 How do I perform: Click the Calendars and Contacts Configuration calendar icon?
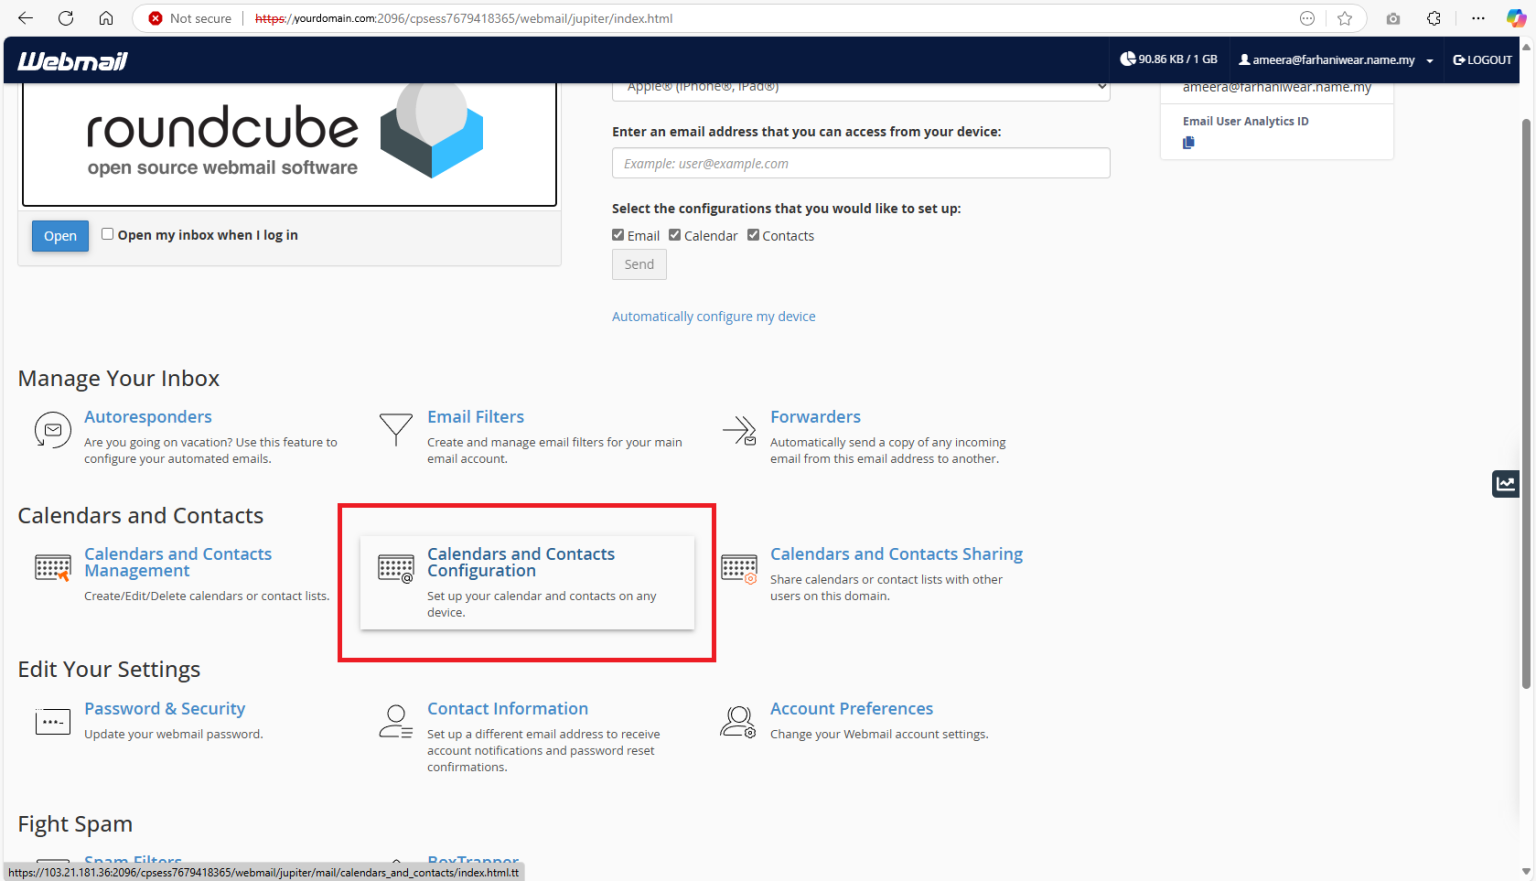[x=396, y=567]
